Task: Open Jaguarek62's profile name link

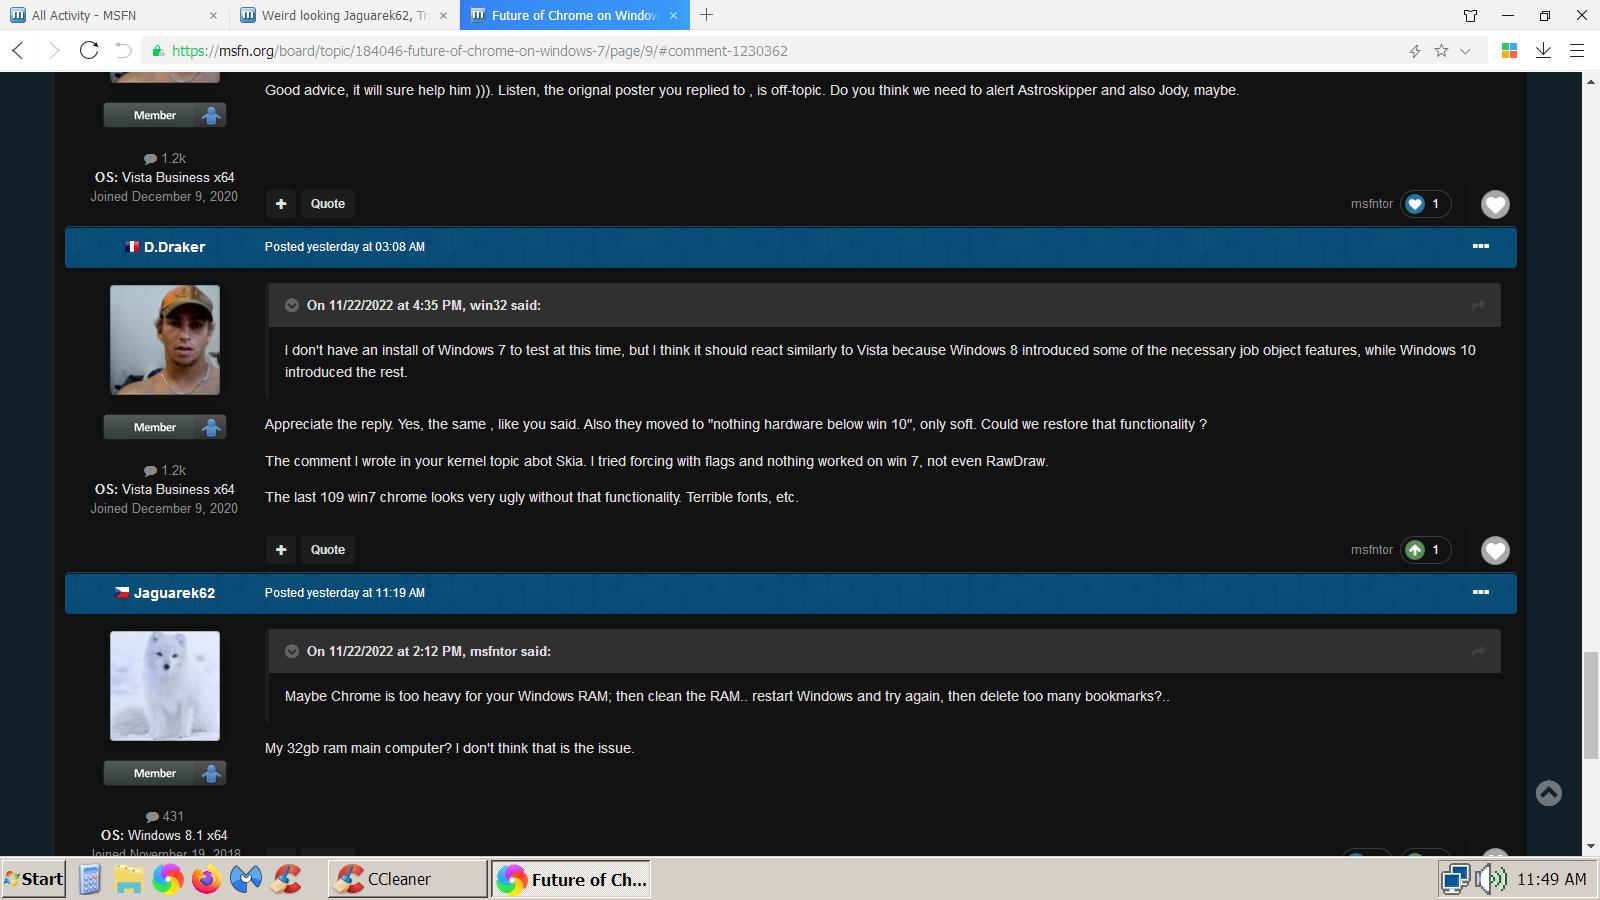Action: (x=174, y=593)
